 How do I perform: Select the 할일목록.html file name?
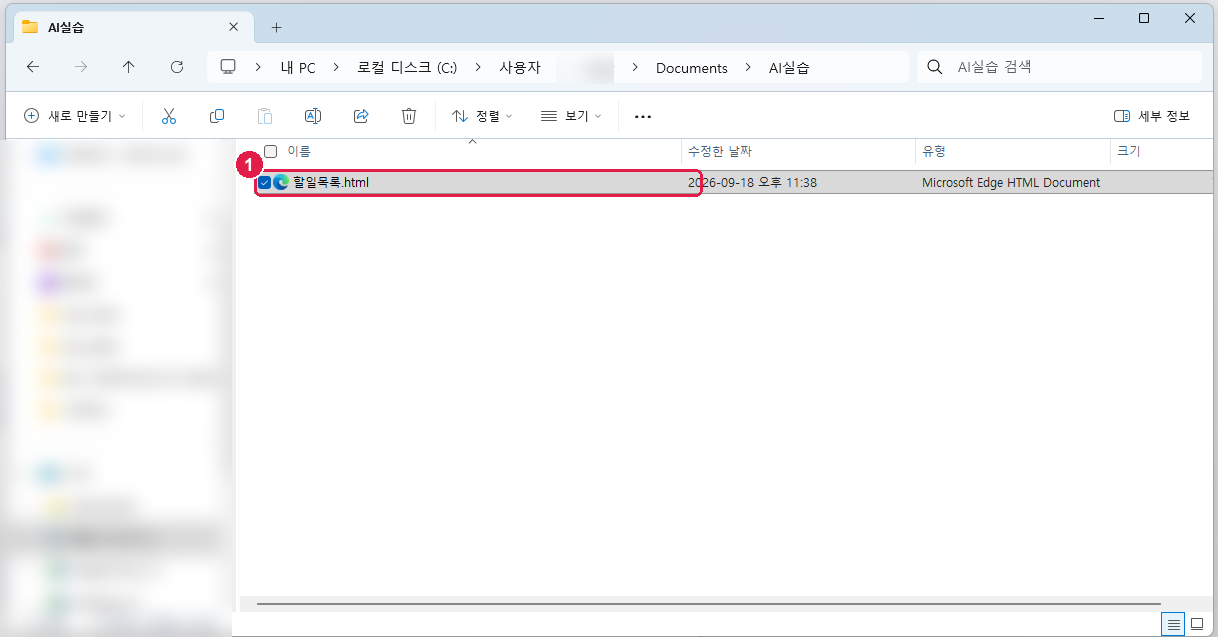[331, 182]
